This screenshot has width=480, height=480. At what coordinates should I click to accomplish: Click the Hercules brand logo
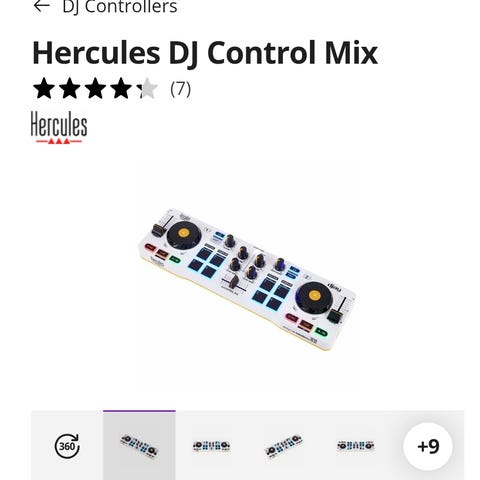59,127
